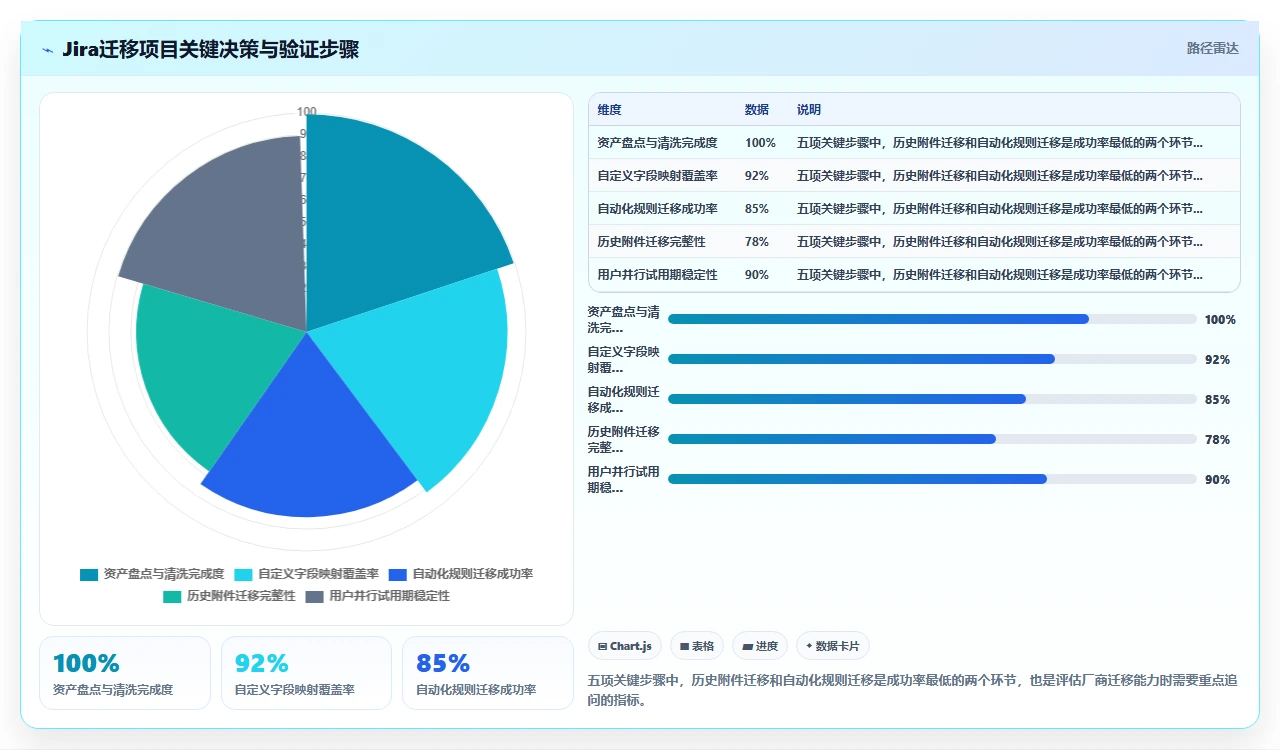Select table row 资产盘点与清洗完成度
This screenshot has width=1280, height=750.
click(x=914, y=143)
